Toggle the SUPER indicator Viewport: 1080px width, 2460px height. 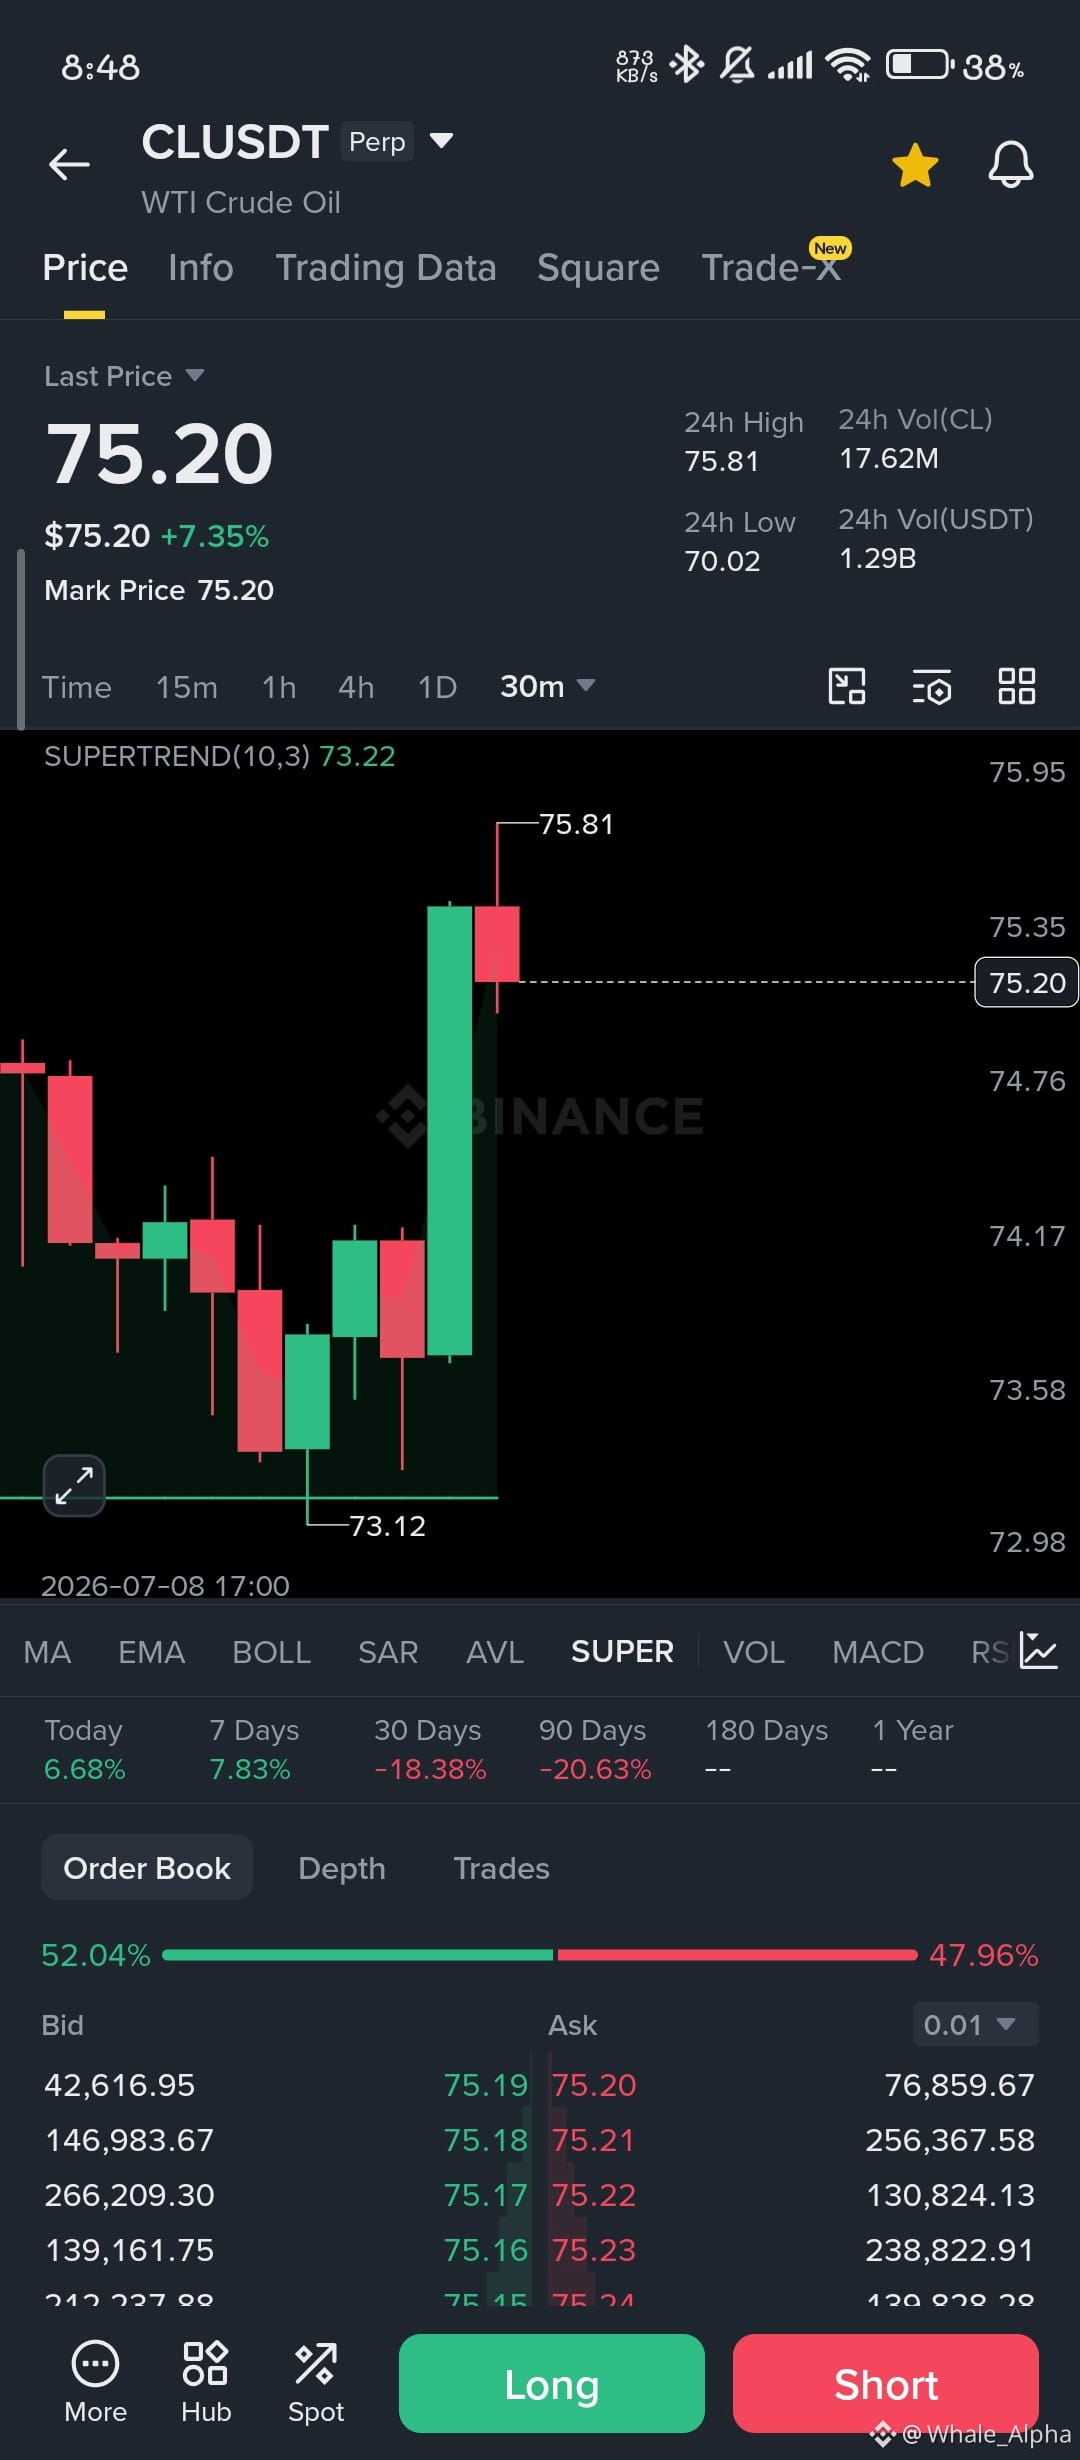(622, 1652)
